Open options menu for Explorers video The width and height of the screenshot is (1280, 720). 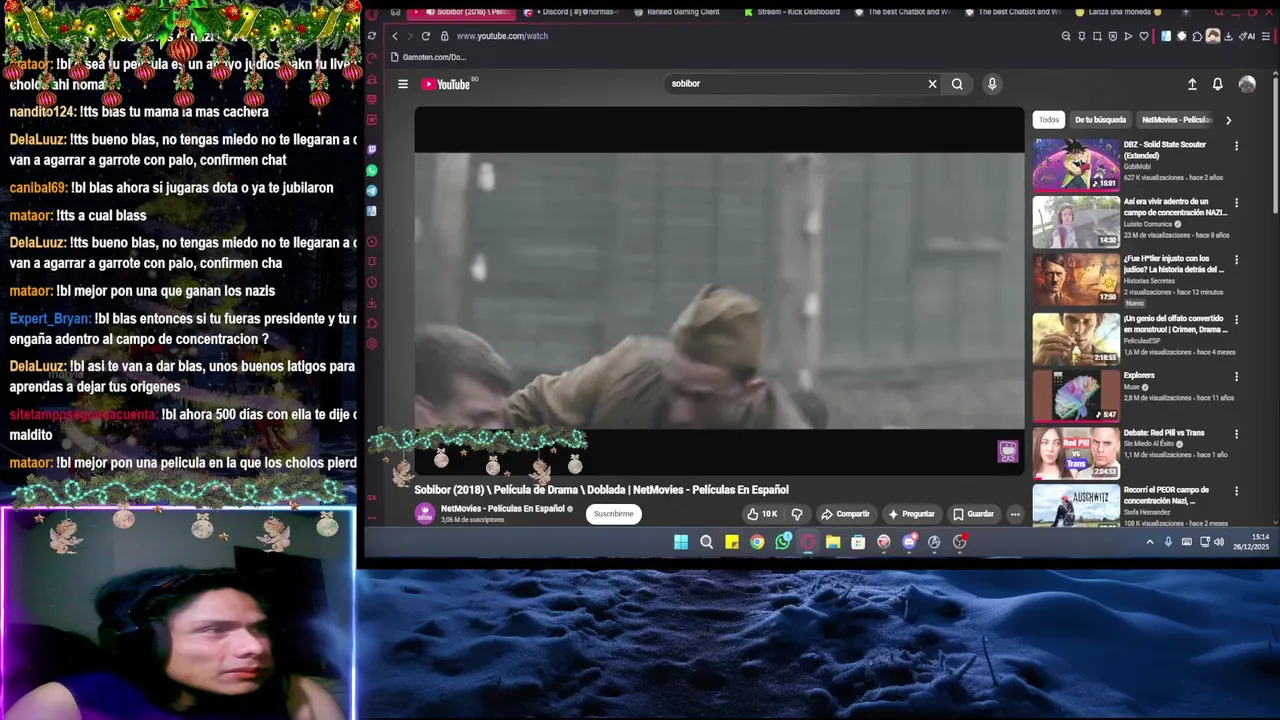tap(1236, 377)
